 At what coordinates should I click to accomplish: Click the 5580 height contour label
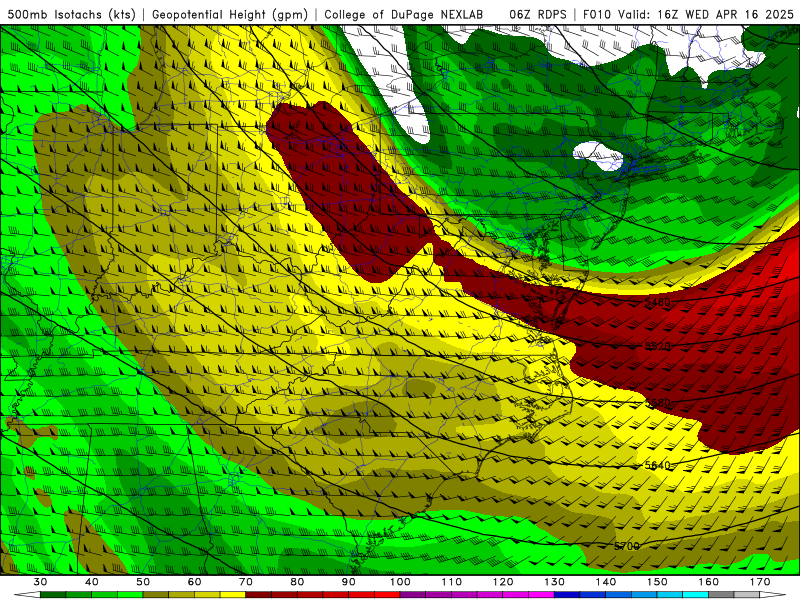[658, 403]
